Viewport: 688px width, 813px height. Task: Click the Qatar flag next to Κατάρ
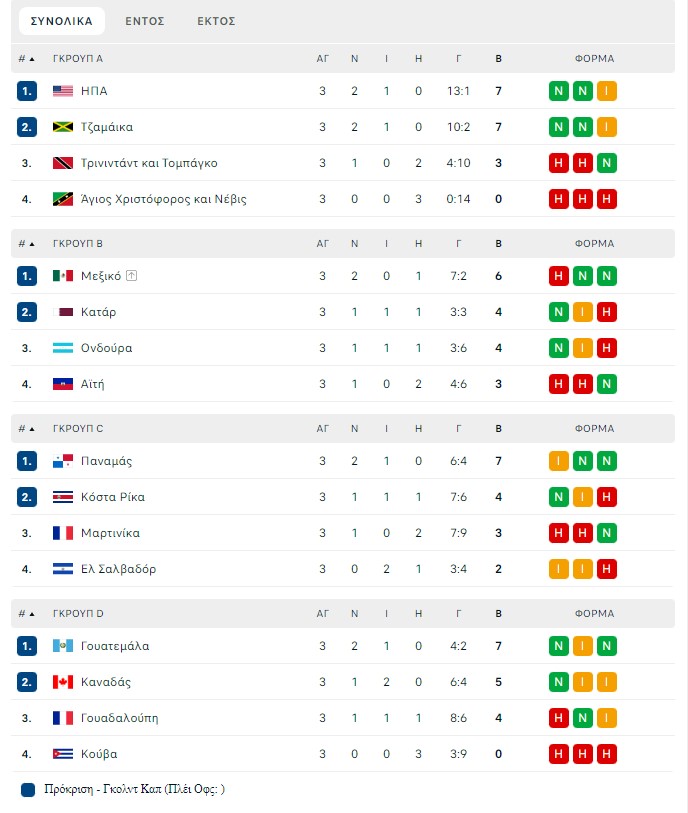[63, 312]
